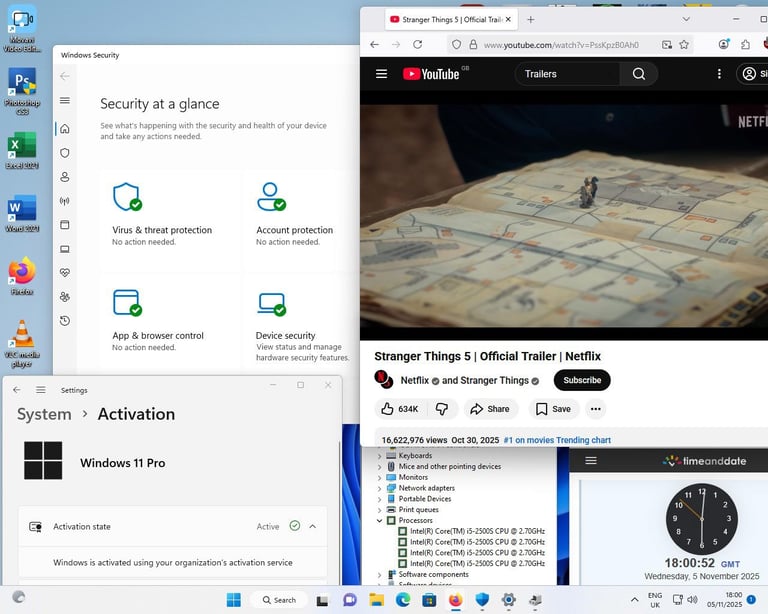Open Device security tile

(299, 321)
